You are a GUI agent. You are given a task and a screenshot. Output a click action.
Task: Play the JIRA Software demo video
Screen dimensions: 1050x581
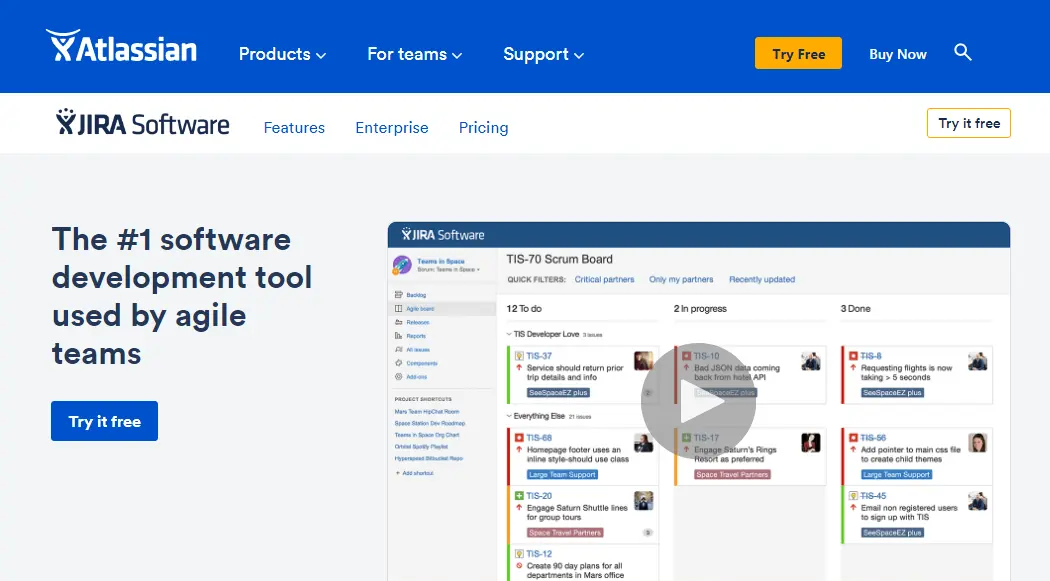click(698, 401)
